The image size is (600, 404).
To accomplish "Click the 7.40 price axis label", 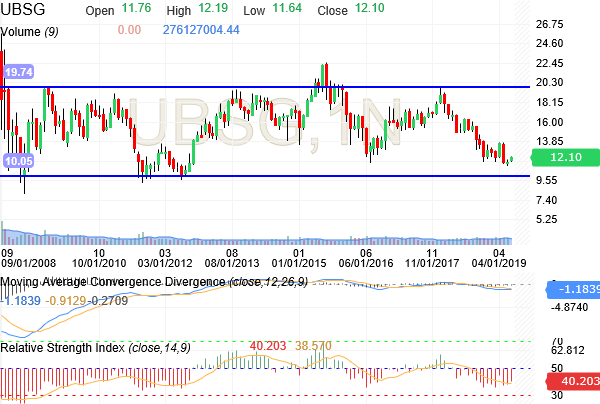I will pos(546,200).
